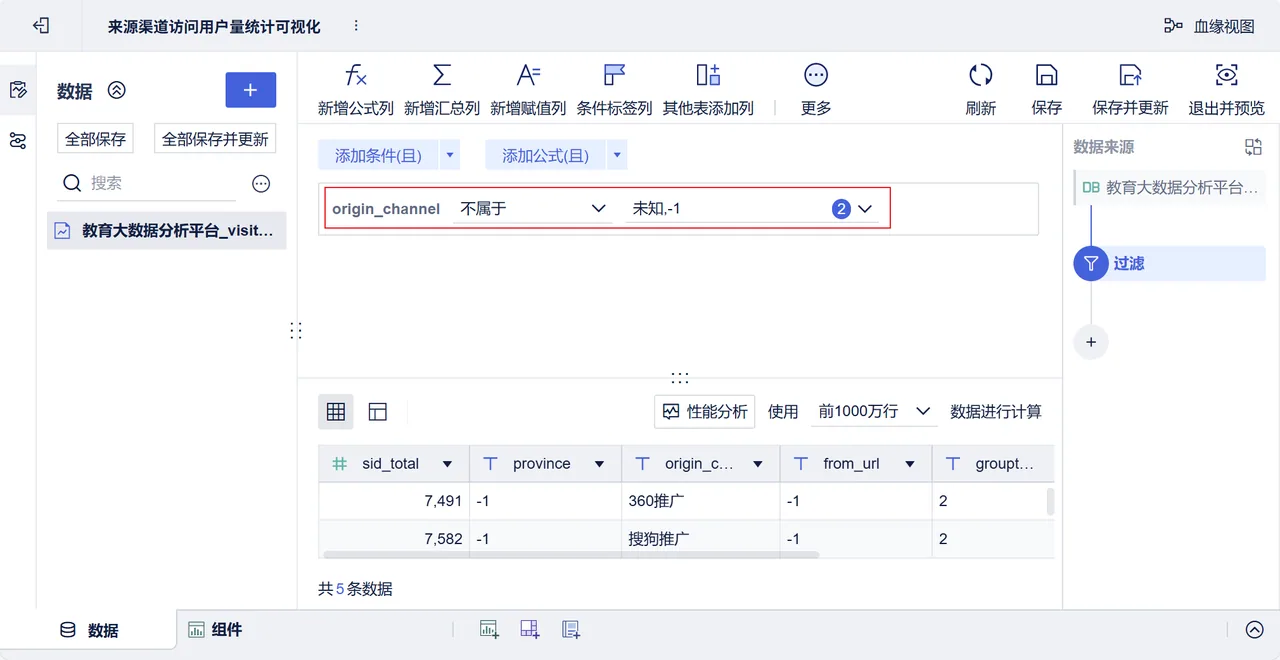Open sid_total column dropdown arrow
The image size is (1280, 660).
(447, 464)
